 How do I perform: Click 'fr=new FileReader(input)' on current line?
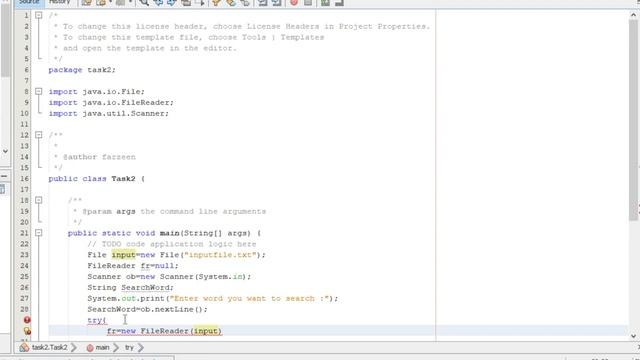164,331
